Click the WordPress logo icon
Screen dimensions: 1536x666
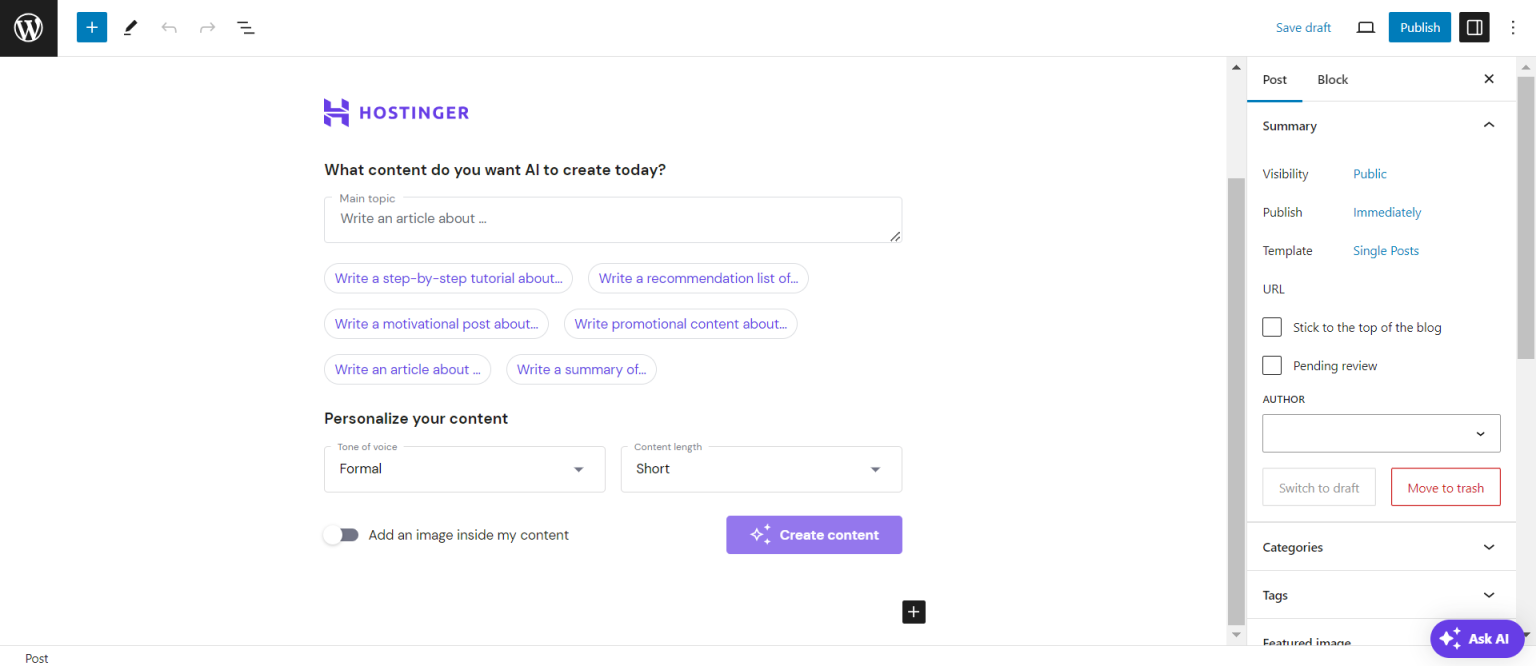coord(27,27)
